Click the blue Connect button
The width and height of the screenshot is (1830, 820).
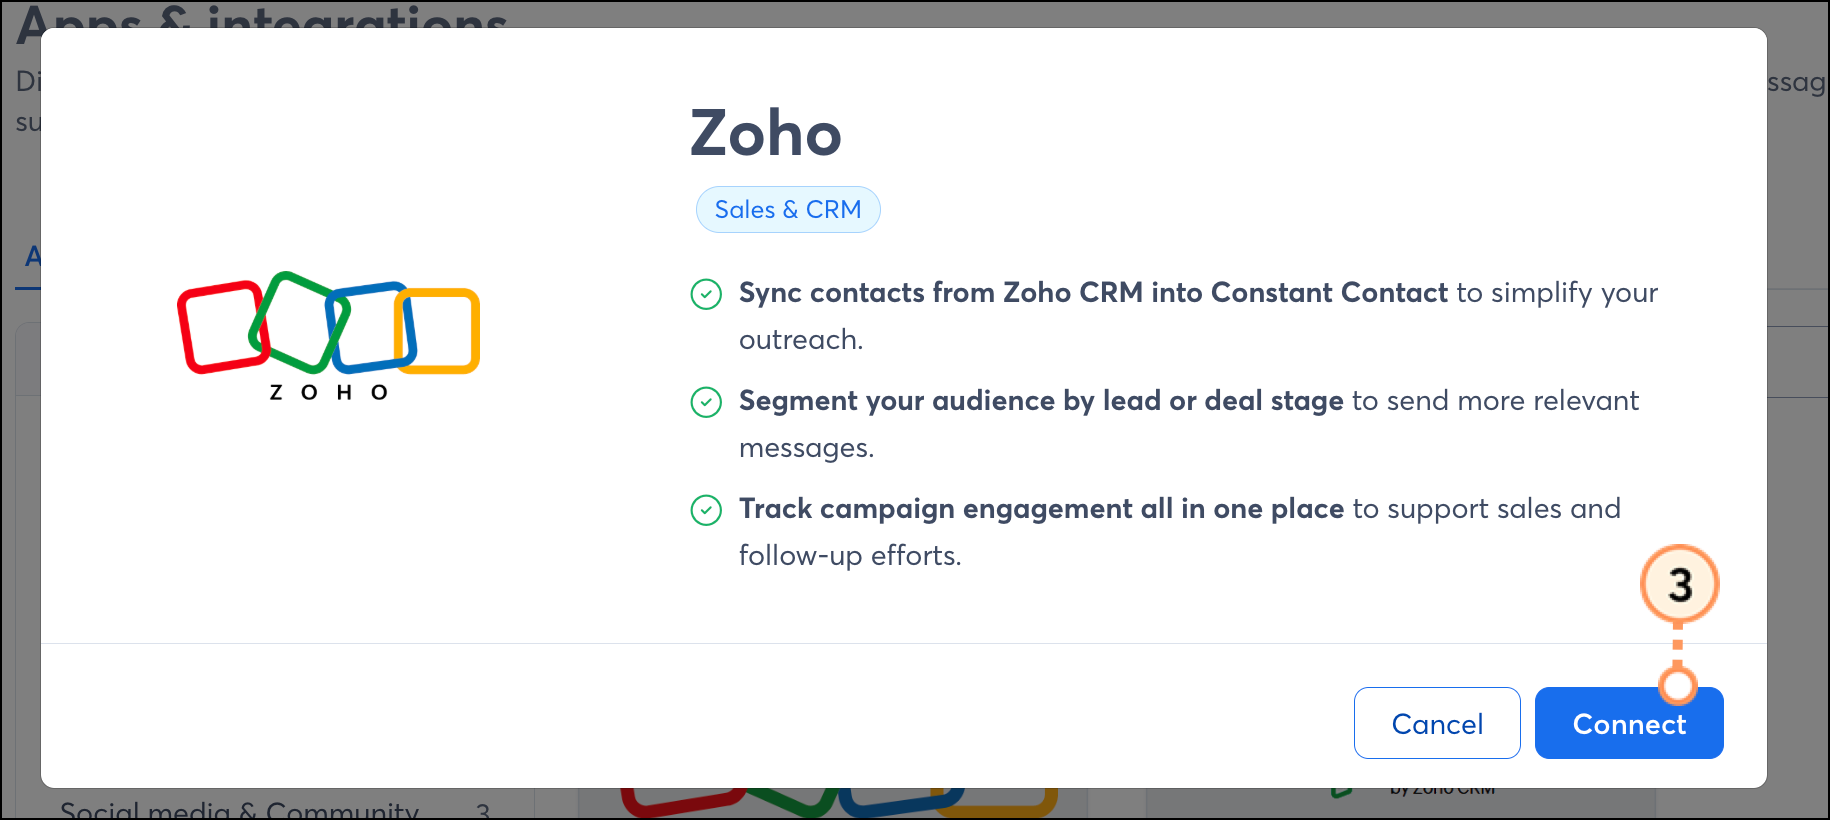click(x=1628, y=723)
